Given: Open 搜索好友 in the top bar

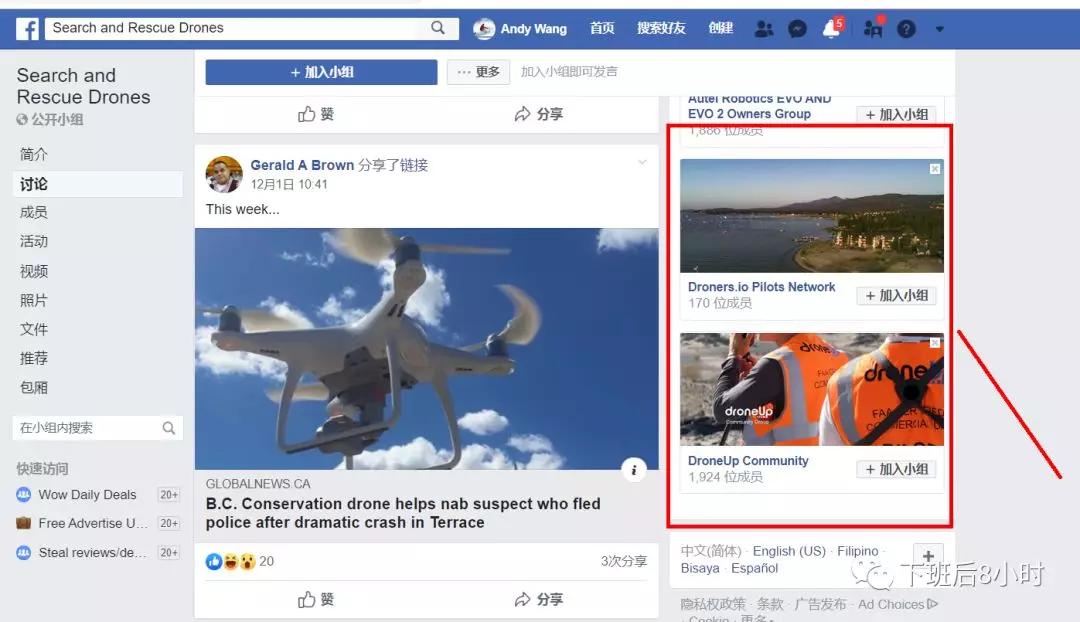Looking at the screenshot, I should pyautogui.click(x=661, y=28).
